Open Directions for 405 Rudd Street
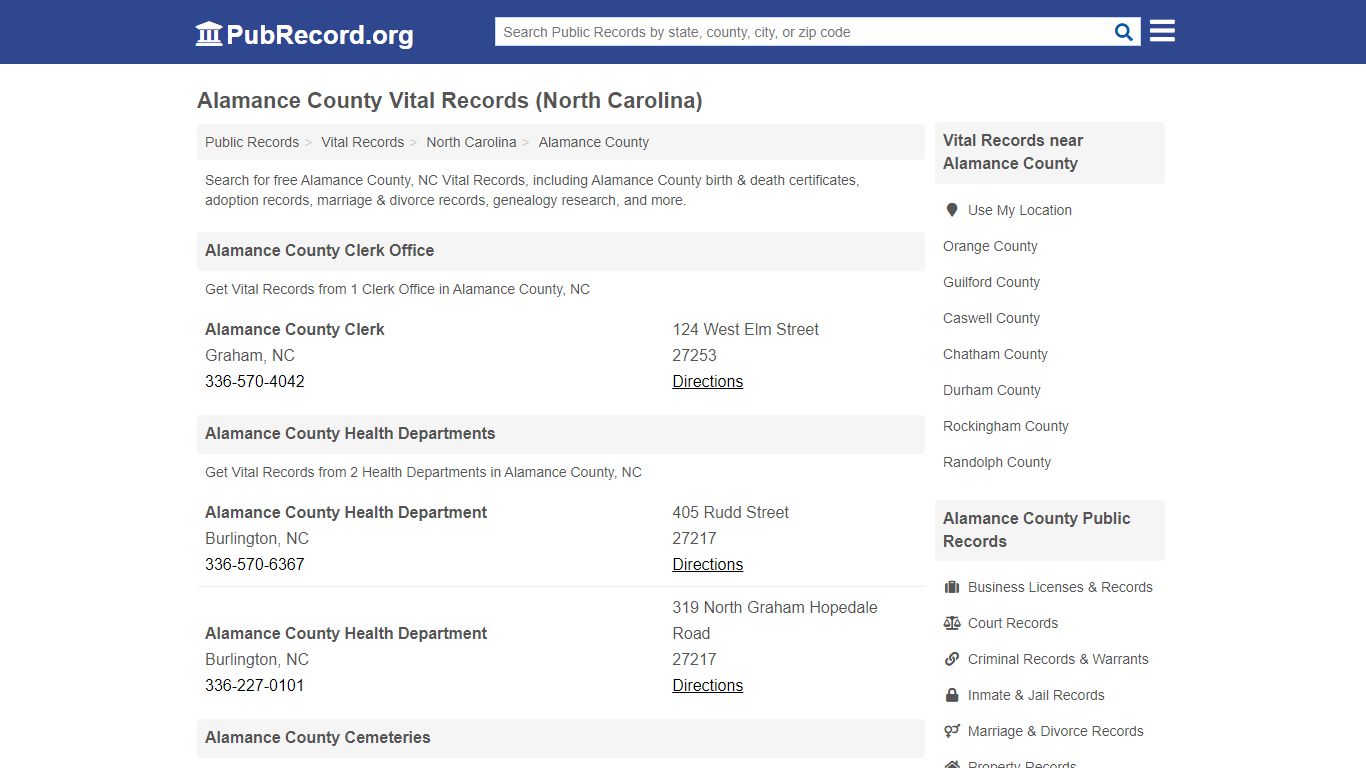Image resolution: width=1366 pixels, height=768 pixels. (708, 564)
